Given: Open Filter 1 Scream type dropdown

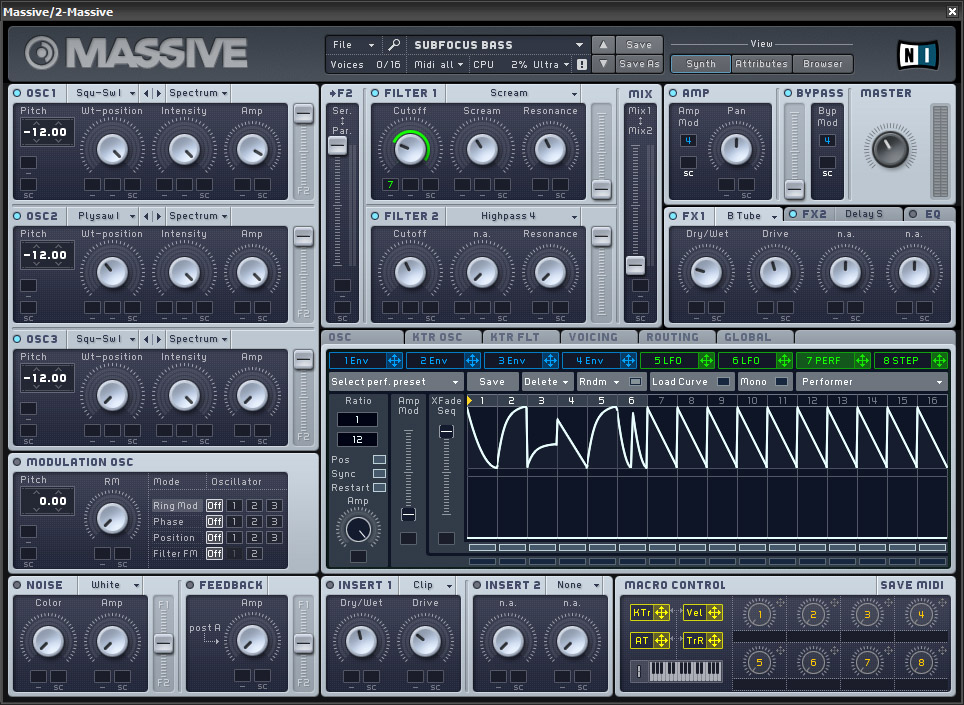Looking at the screenshot, I should pyautogui.click(x=513, y=93).
